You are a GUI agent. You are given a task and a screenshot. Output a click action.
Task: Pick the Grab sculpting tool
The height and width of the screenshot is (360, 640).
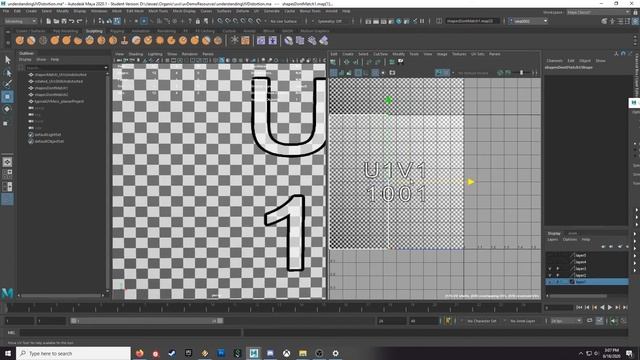point(55,40)
